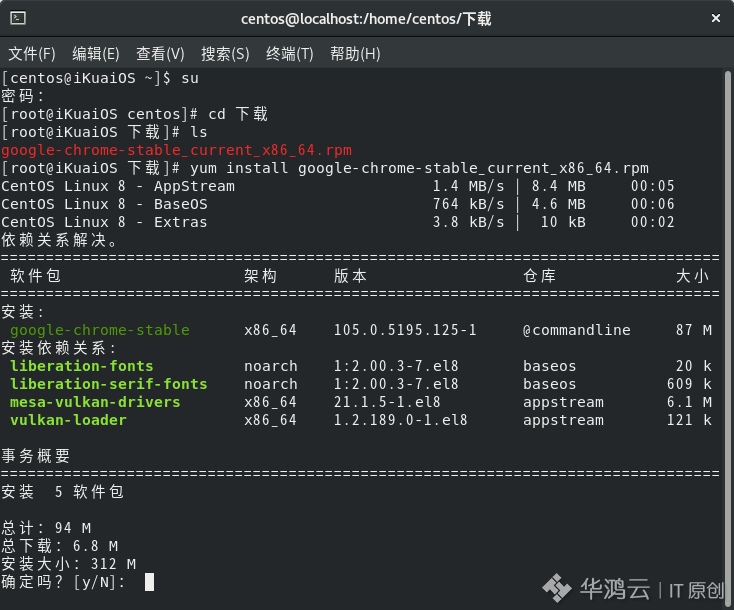Click the @commandline repository entry
Image resolution: width=734 pixels, height=610 pixels.
[x=577, y=330]
